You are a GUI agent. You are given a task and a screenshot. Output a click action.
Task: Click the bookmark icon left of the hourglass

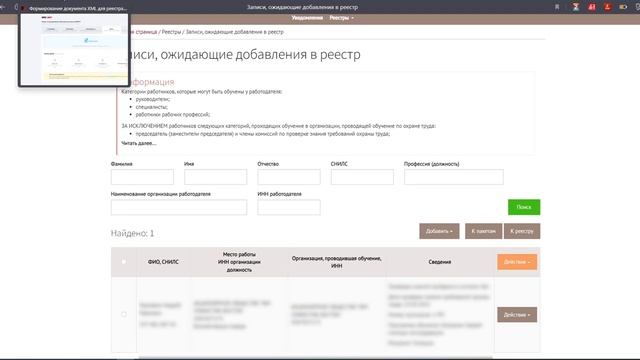(557, 7)
